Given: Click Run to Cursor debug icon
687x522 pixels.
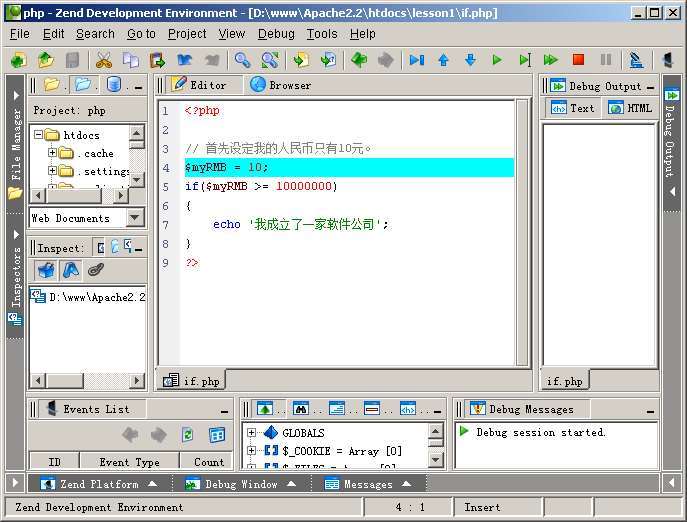Looking at the screenshot, I should pyautogui.click(x=524, y=60).
